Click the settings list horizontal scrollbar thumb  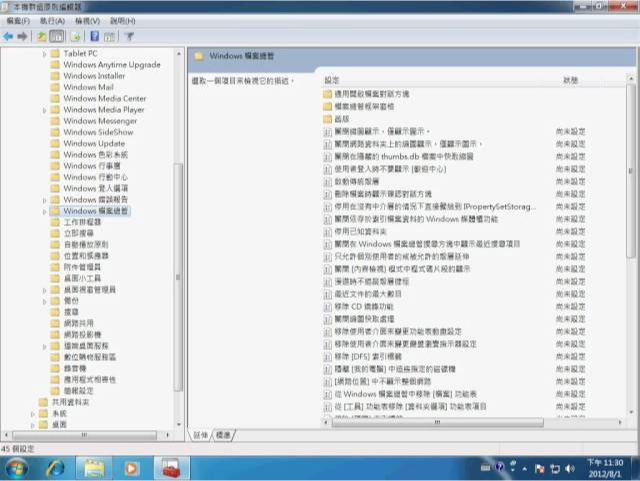[x=438, y=422]
